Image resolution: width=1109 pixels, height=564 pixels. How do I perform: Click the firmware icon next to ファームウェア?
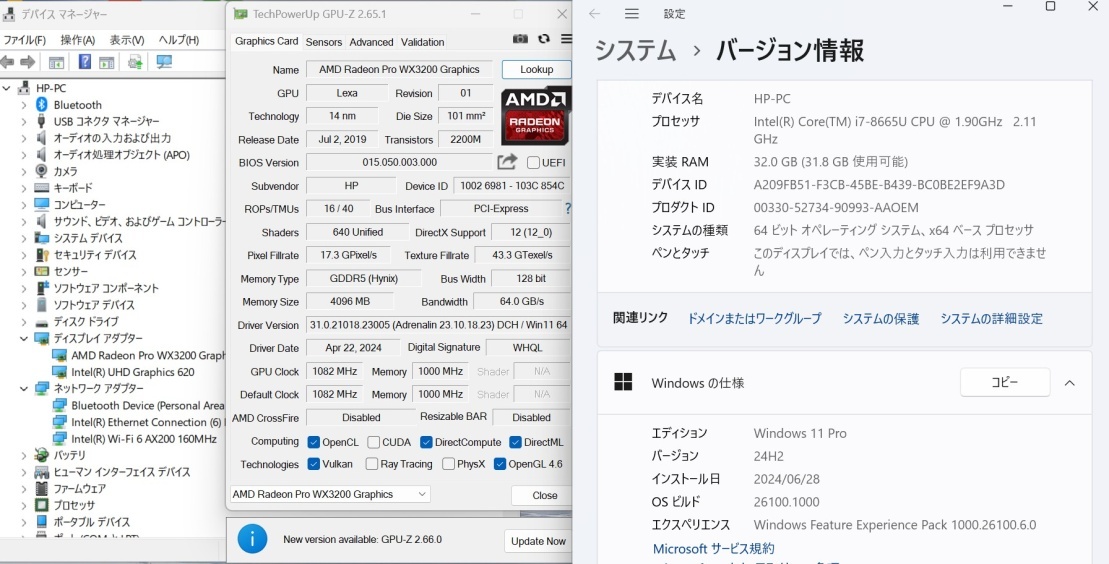point(42,488)
